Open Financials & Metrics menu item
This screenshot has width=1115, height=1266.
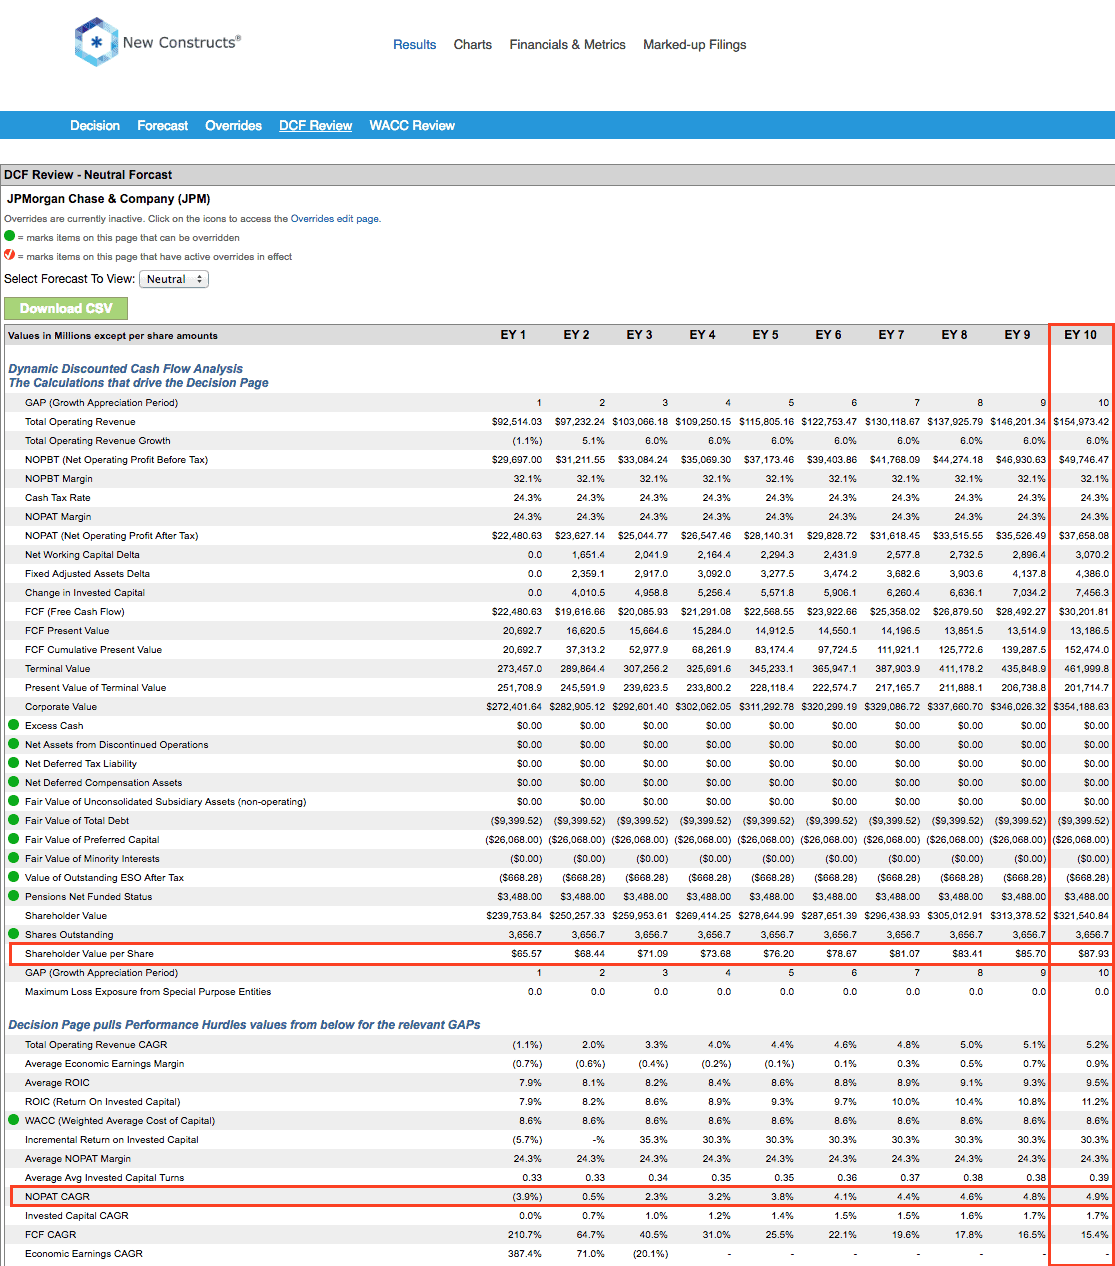pyautogui.click(x=567, y=44)
